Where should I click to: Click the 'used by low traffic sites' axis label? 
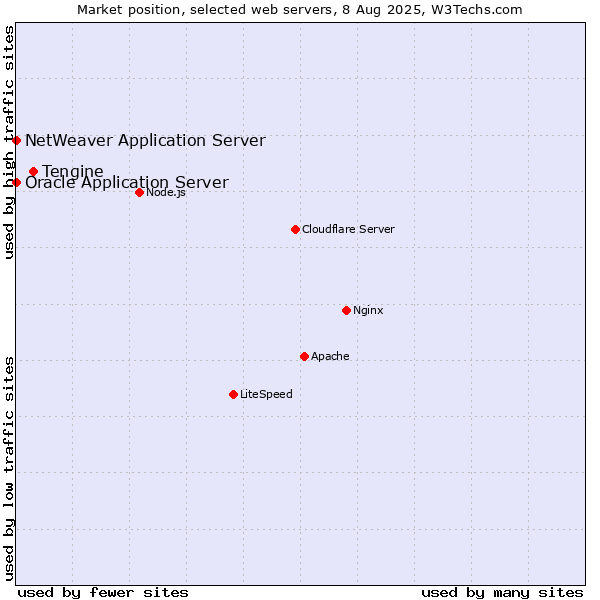click(x=8, y=470)
